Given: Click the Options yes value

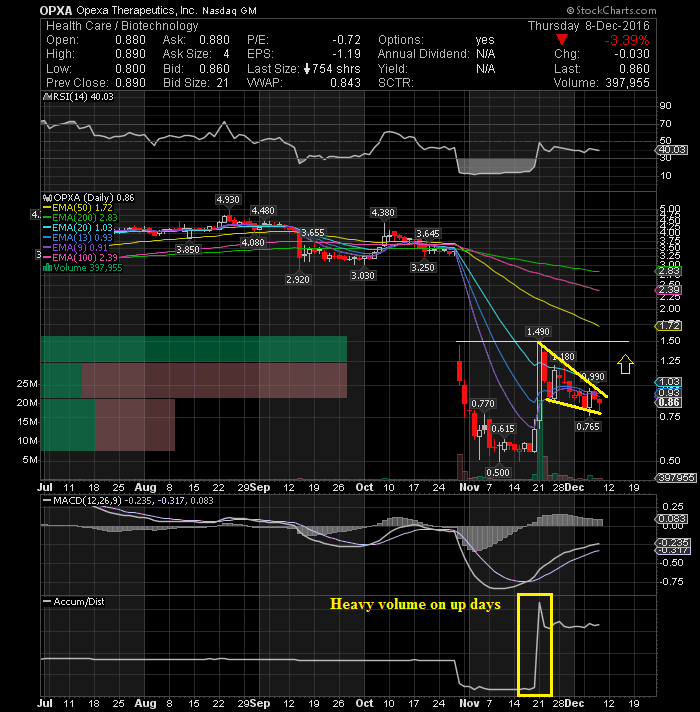Looking at the screenshot, I should pyautogui.click(x=485, y=40).
